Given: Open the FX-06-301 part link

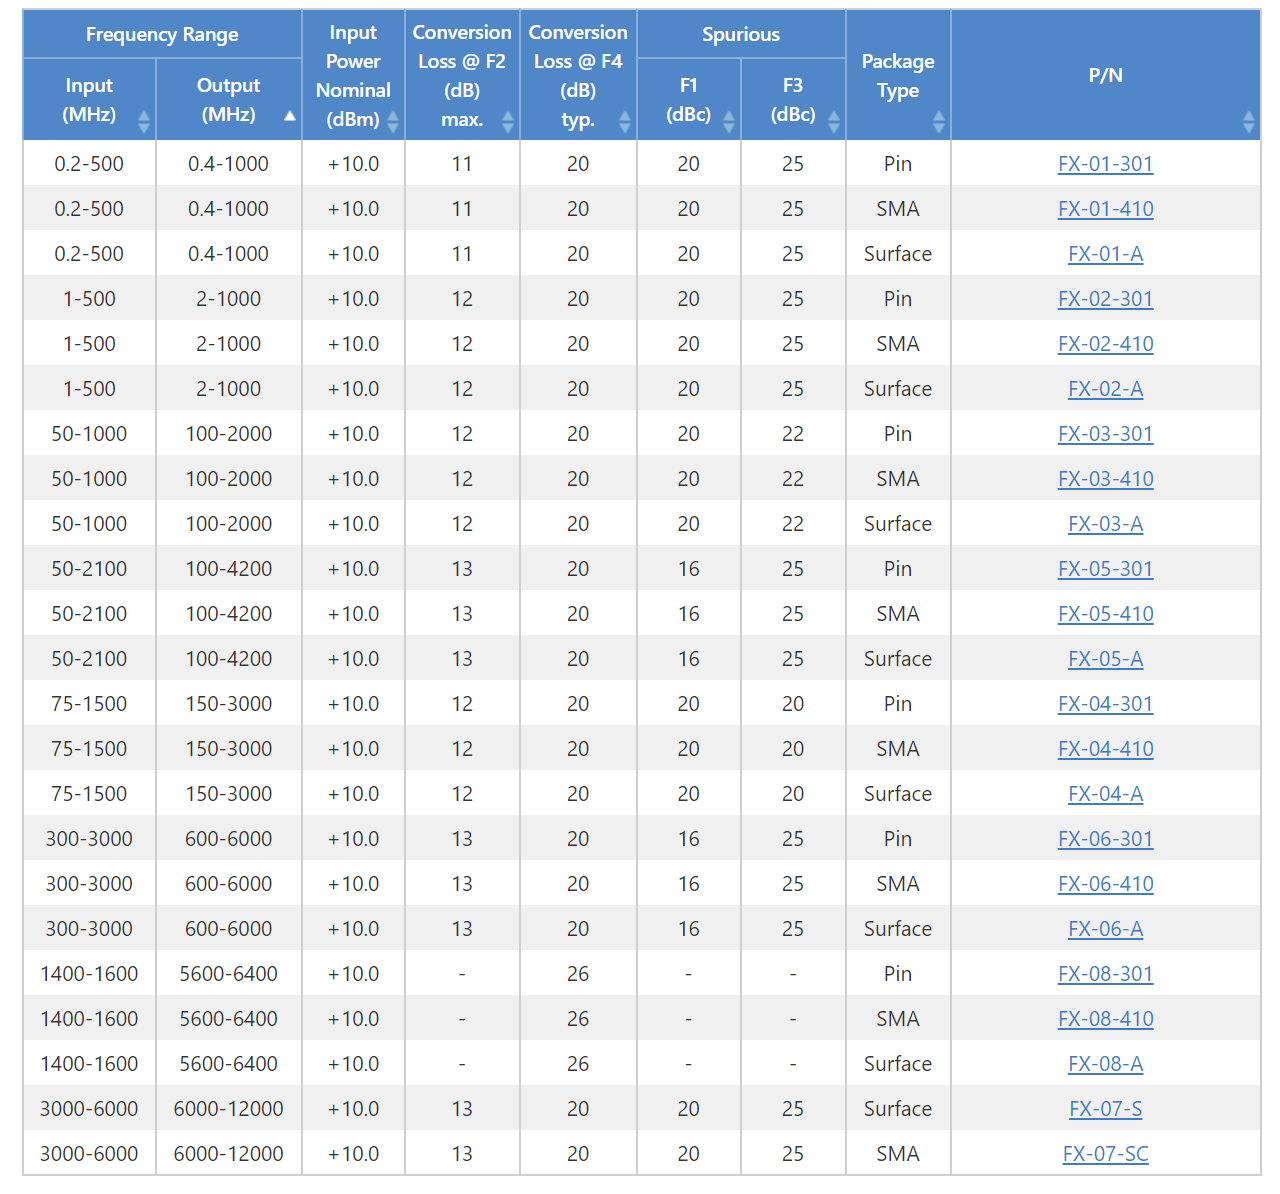Looking at the screenshot, I should click(1105, 839).
